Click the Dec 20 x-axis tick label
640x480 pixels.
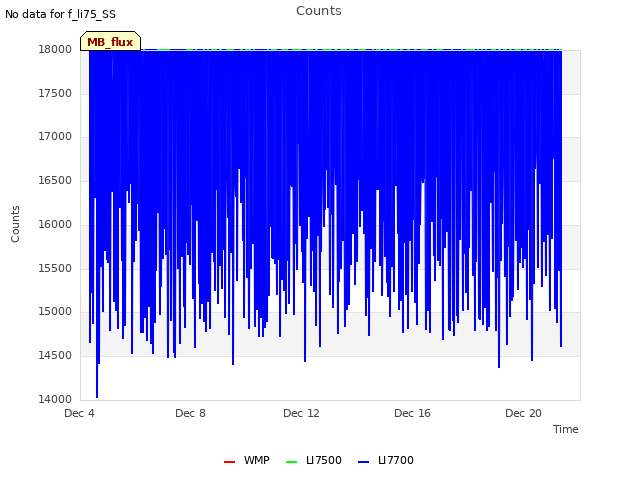coord(523,413)
